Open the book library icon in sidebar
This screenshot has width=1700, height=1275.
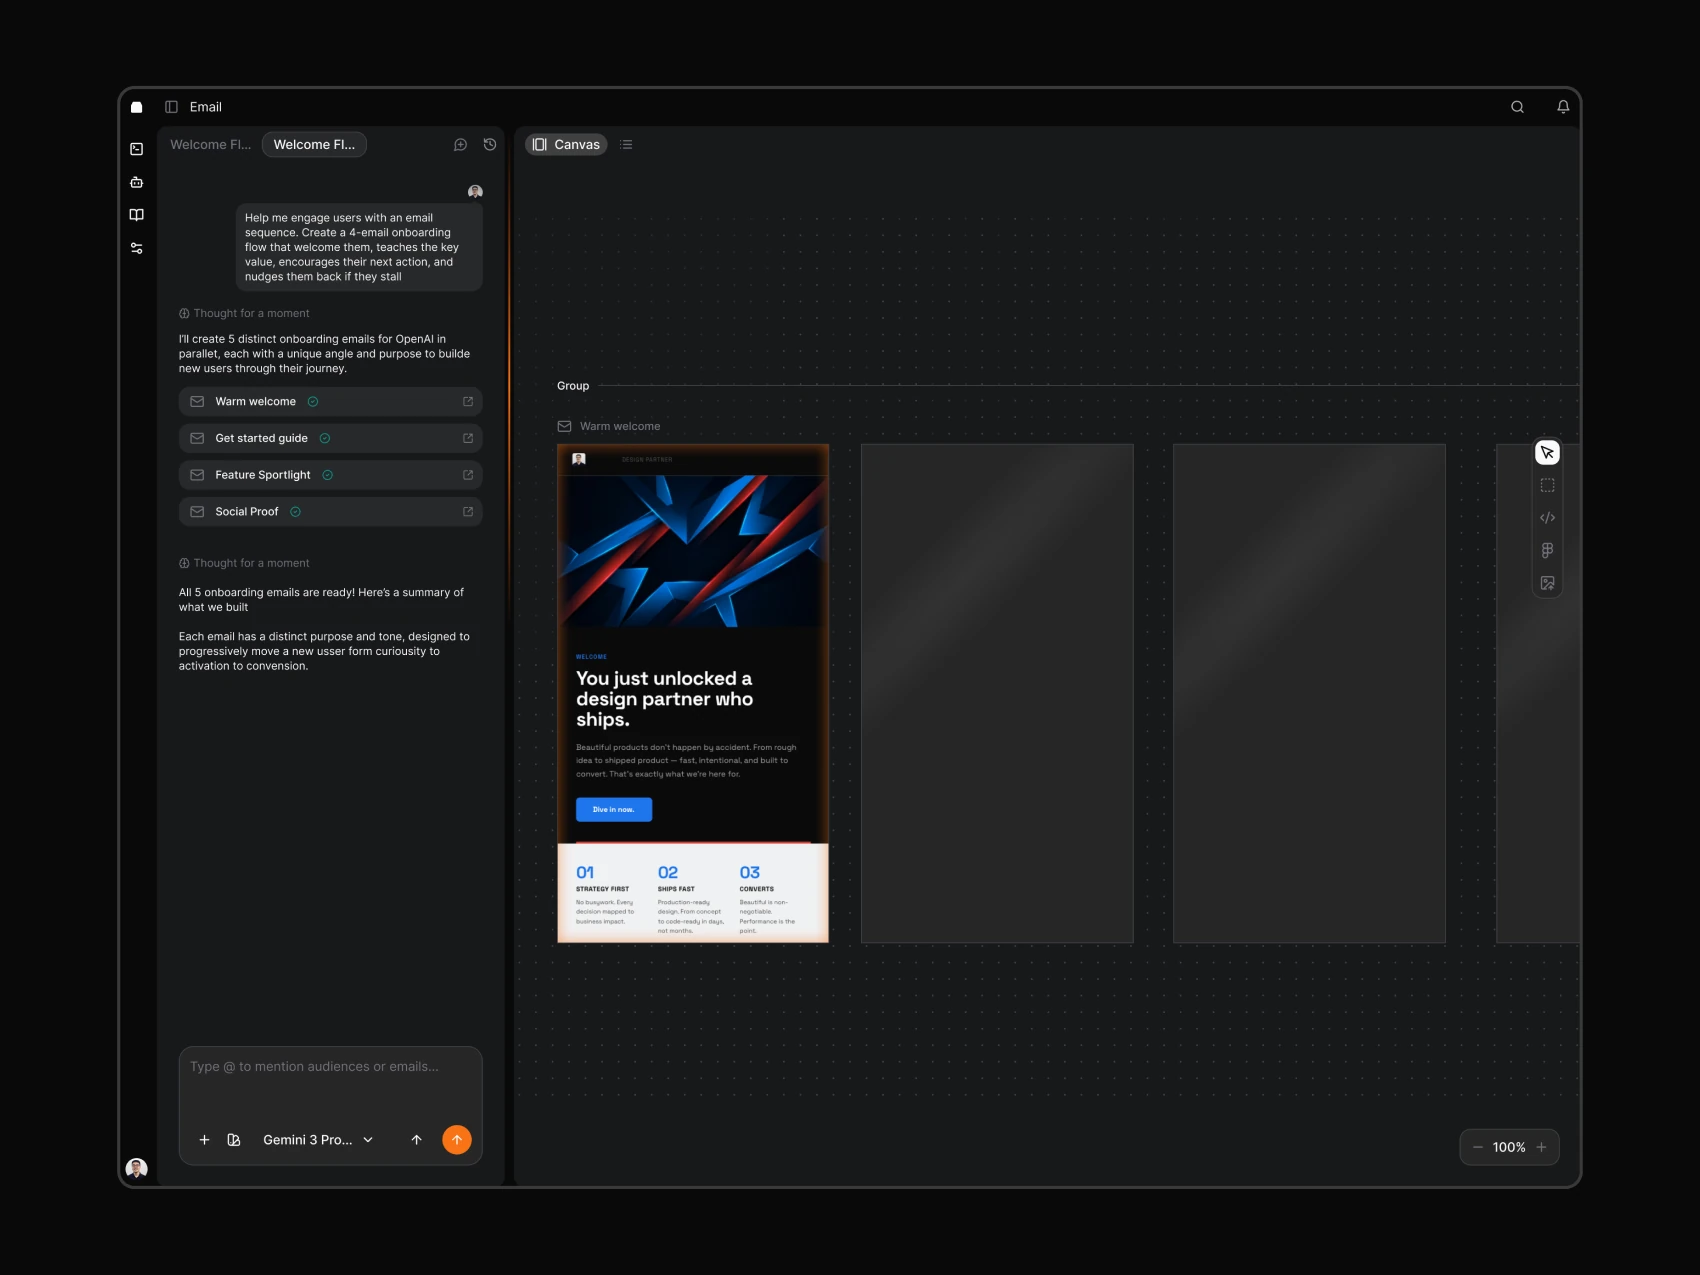pyautogui.click(x=137, y=215)
